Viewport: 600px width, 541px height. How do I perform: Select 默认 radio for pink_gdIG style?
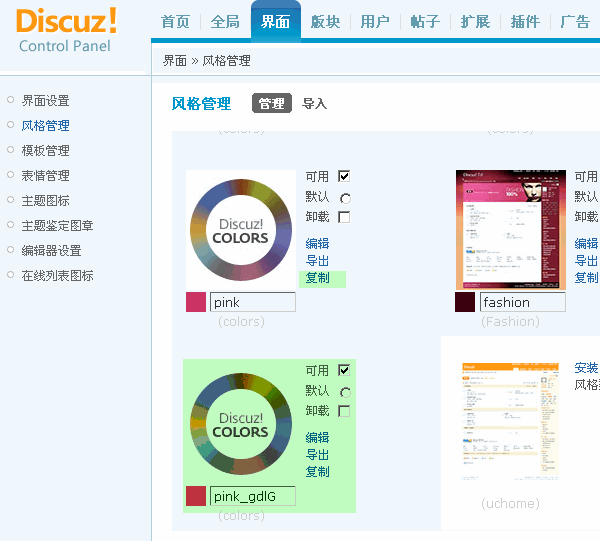(345, 392)
